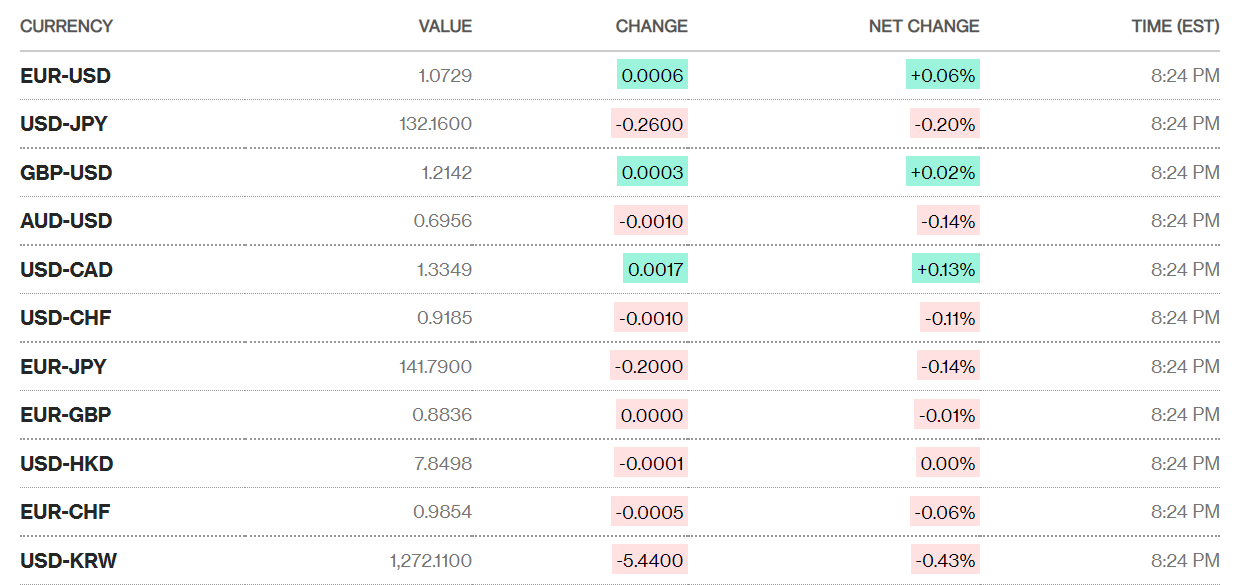This screenshot has height=585, width=1236.
Task: Open the AUD-USD currency pair link
Action: (66, 221)
